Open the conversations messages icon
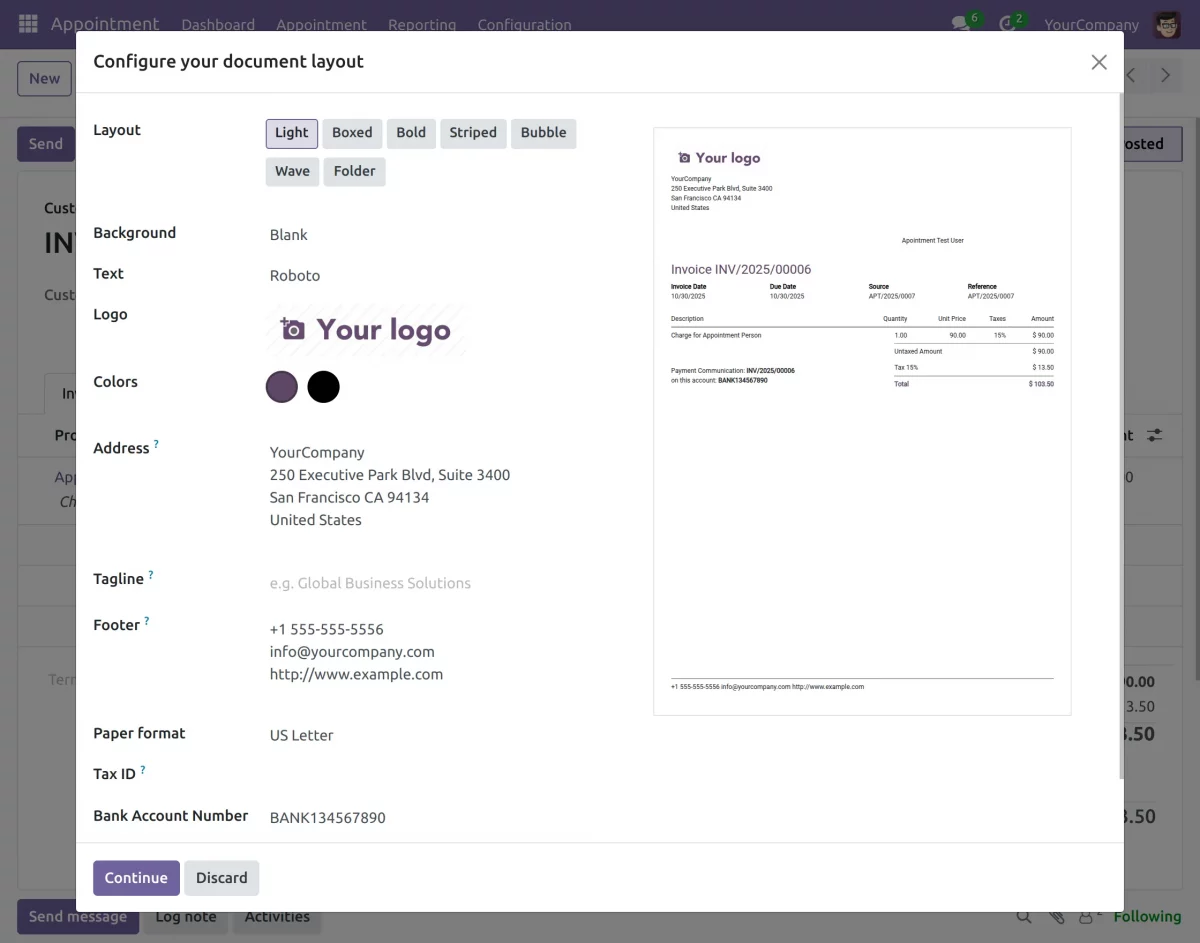1200x943 pixels. (958, 22)
